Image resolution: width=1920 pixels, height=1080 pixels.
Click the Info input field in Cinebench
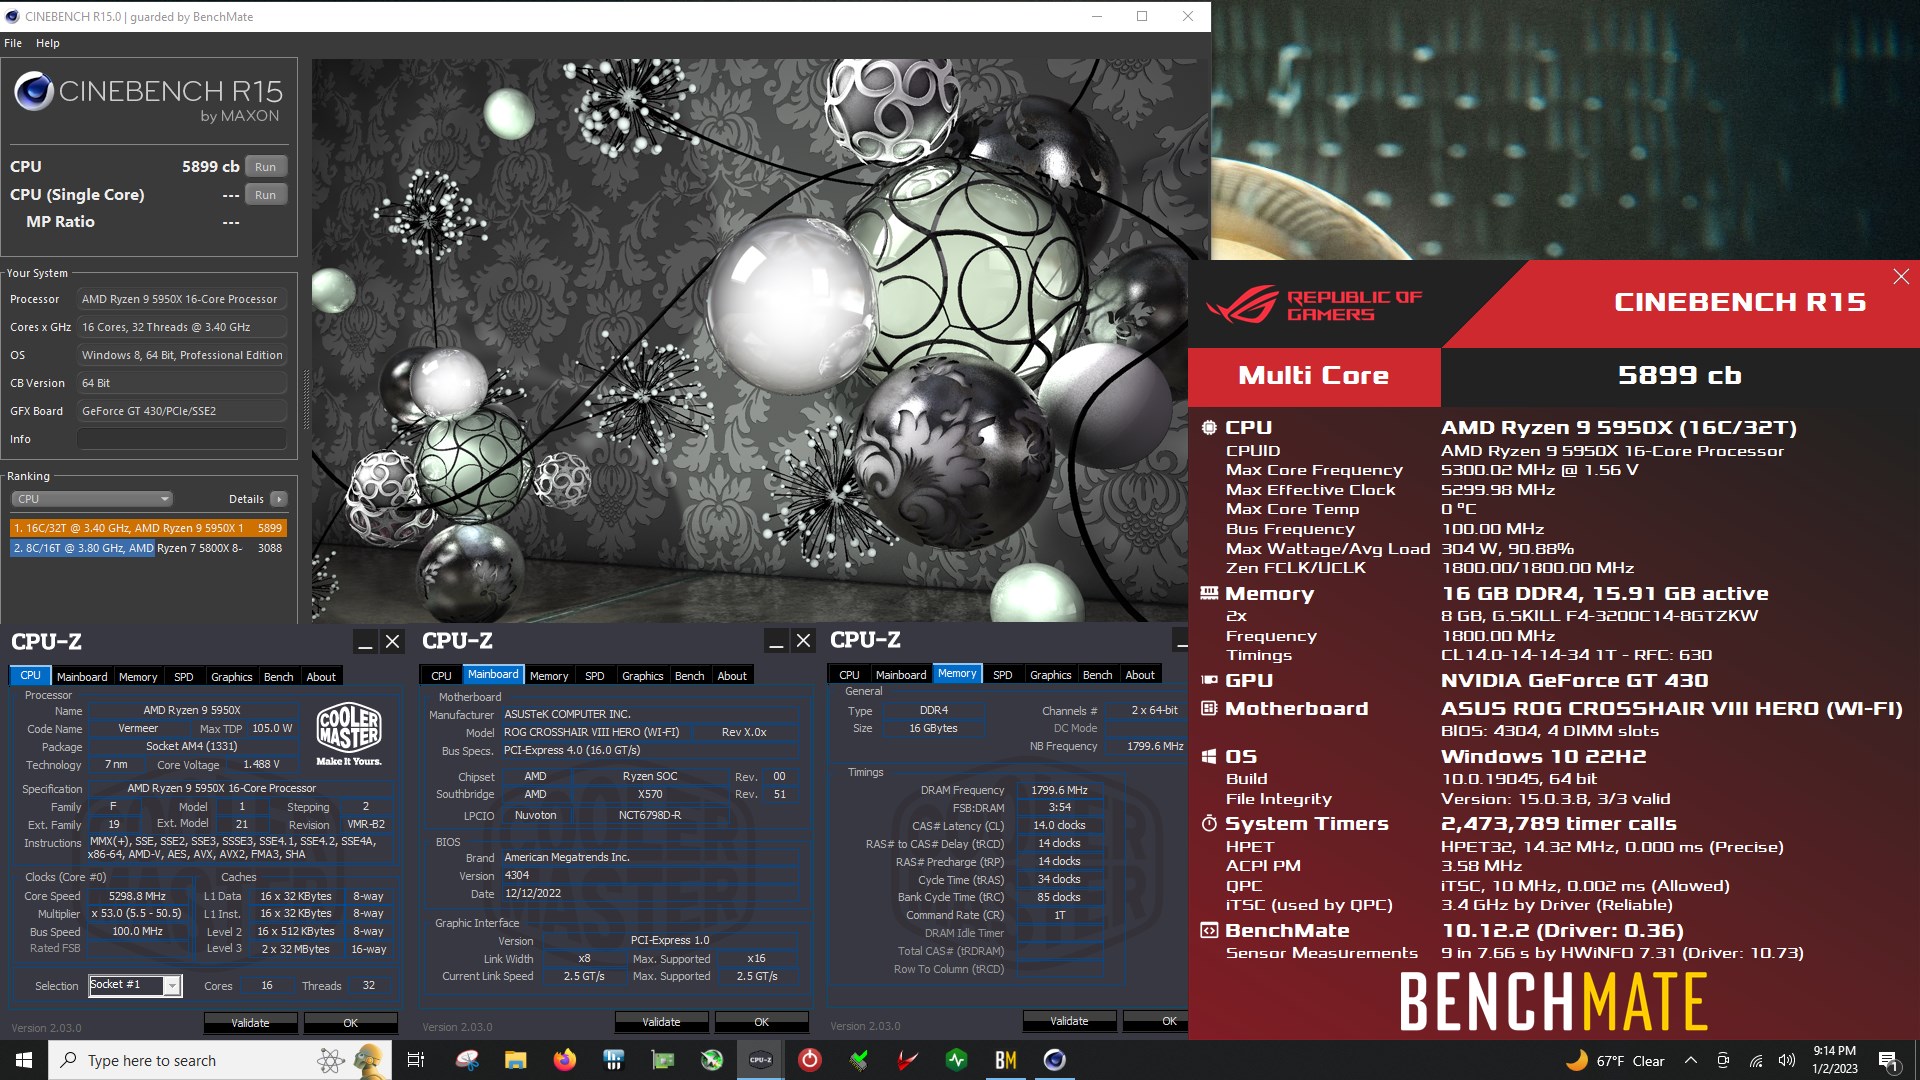(183, 439)
